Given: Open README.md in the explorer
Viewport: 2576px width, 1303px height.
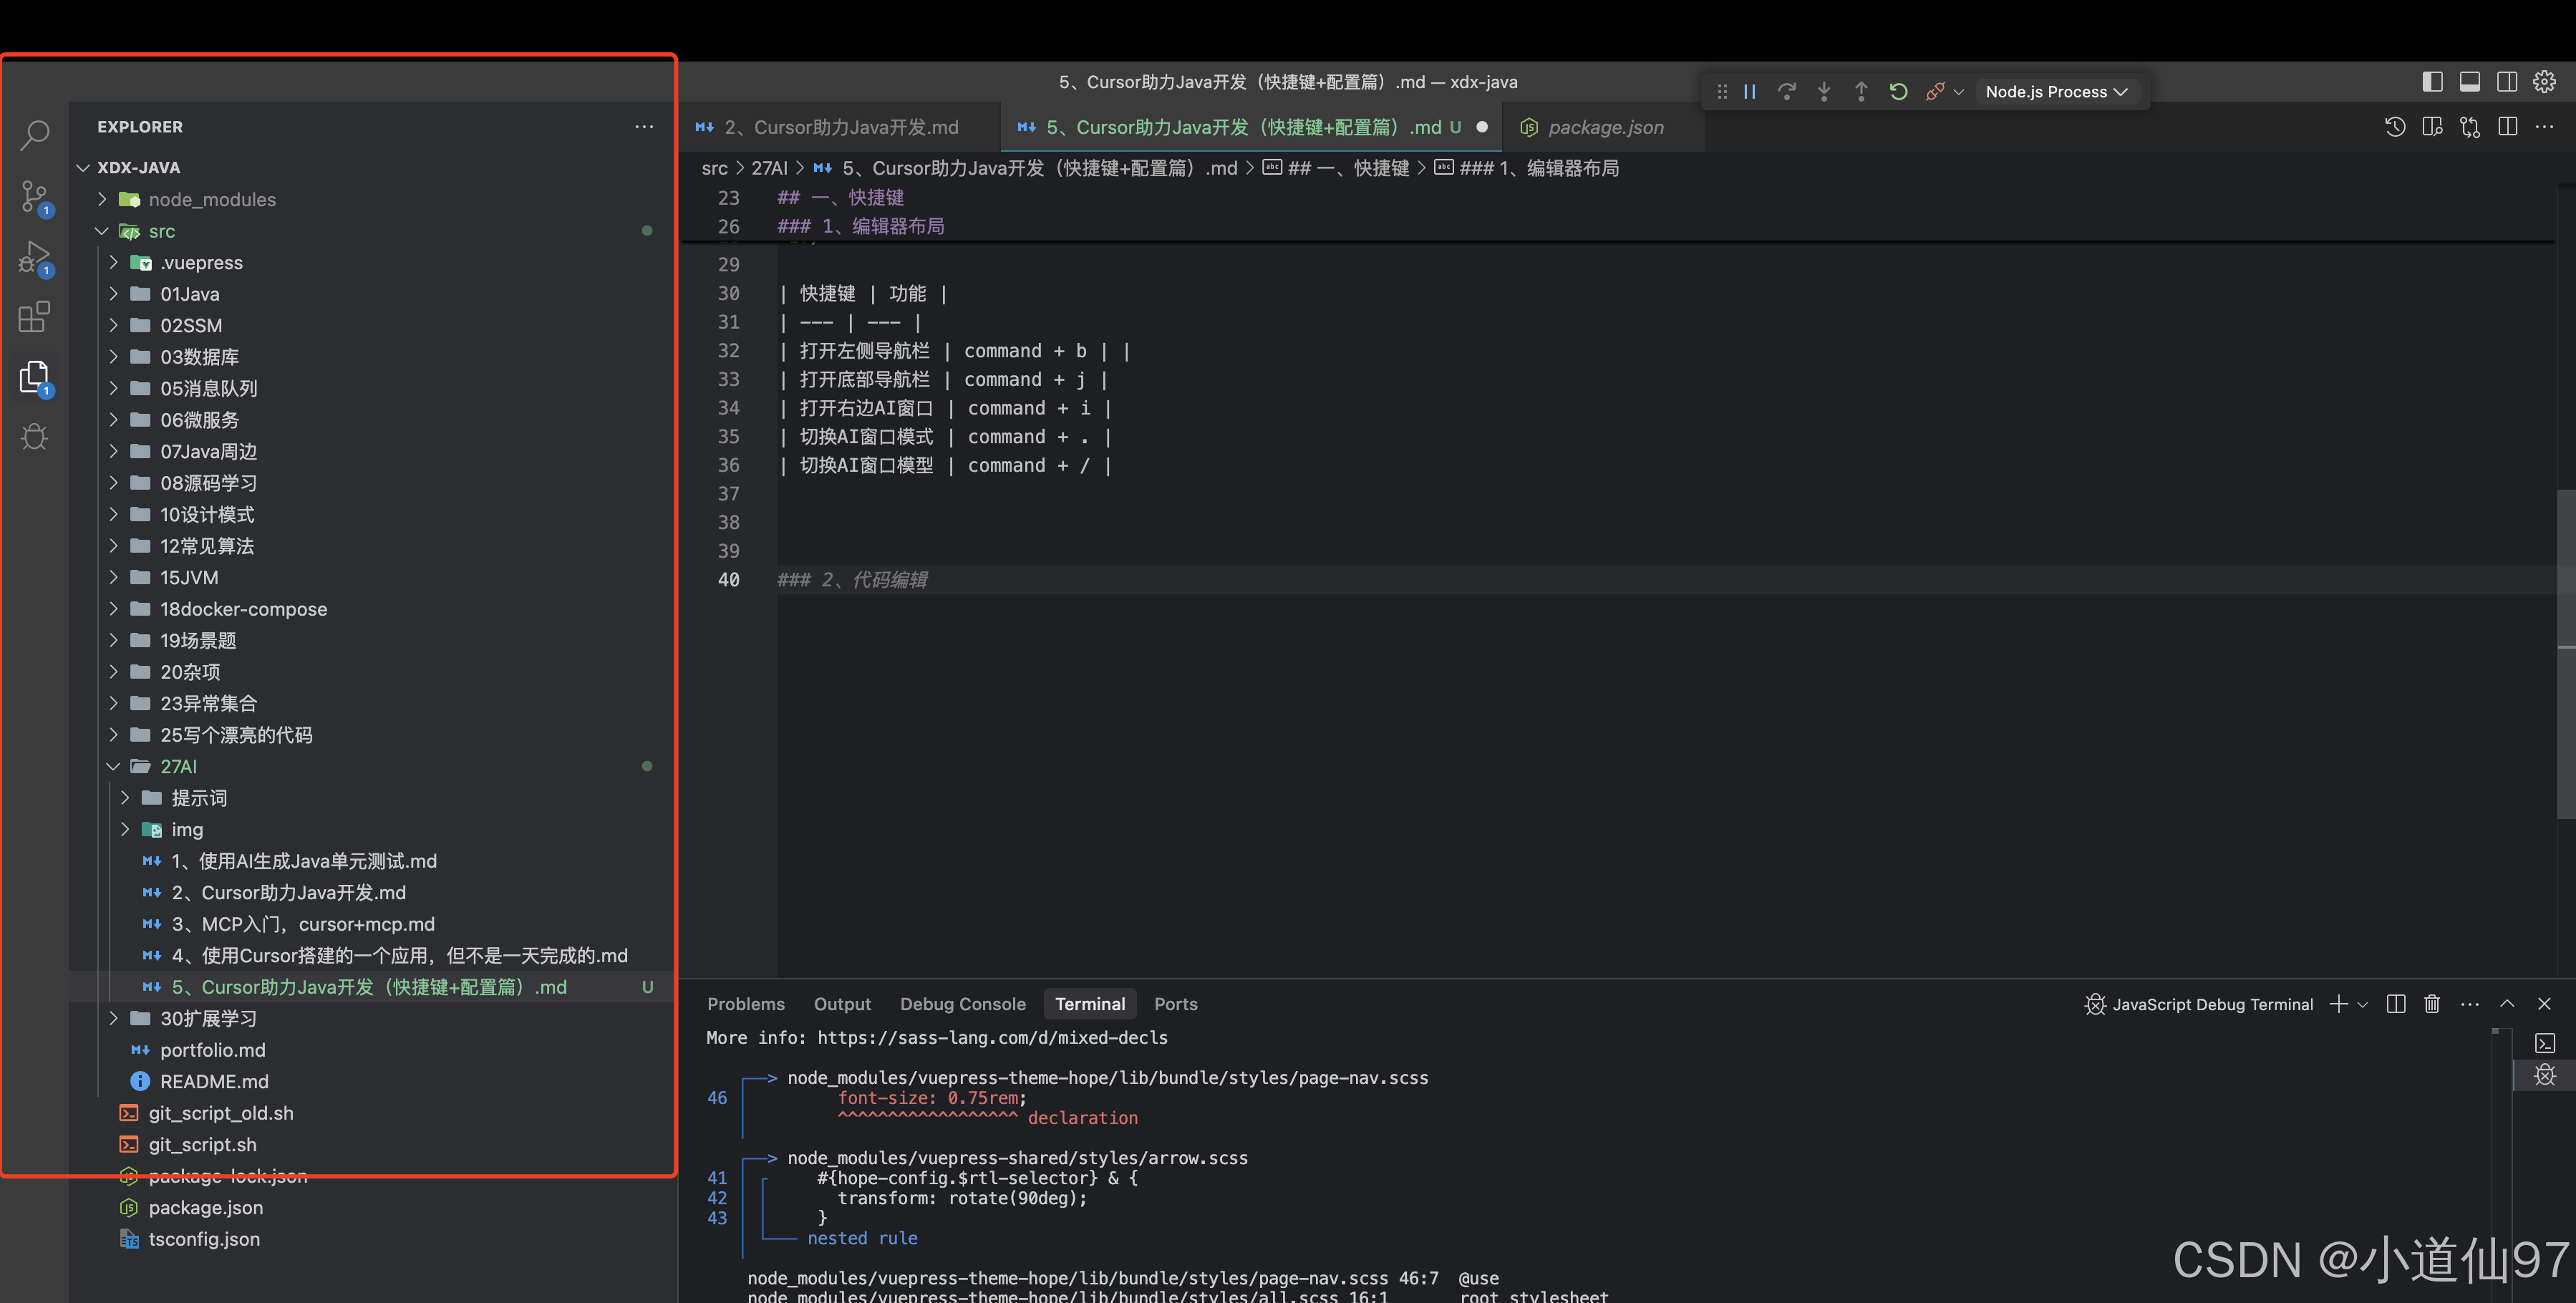Looking at the screenshot, I should [214, 1081].
